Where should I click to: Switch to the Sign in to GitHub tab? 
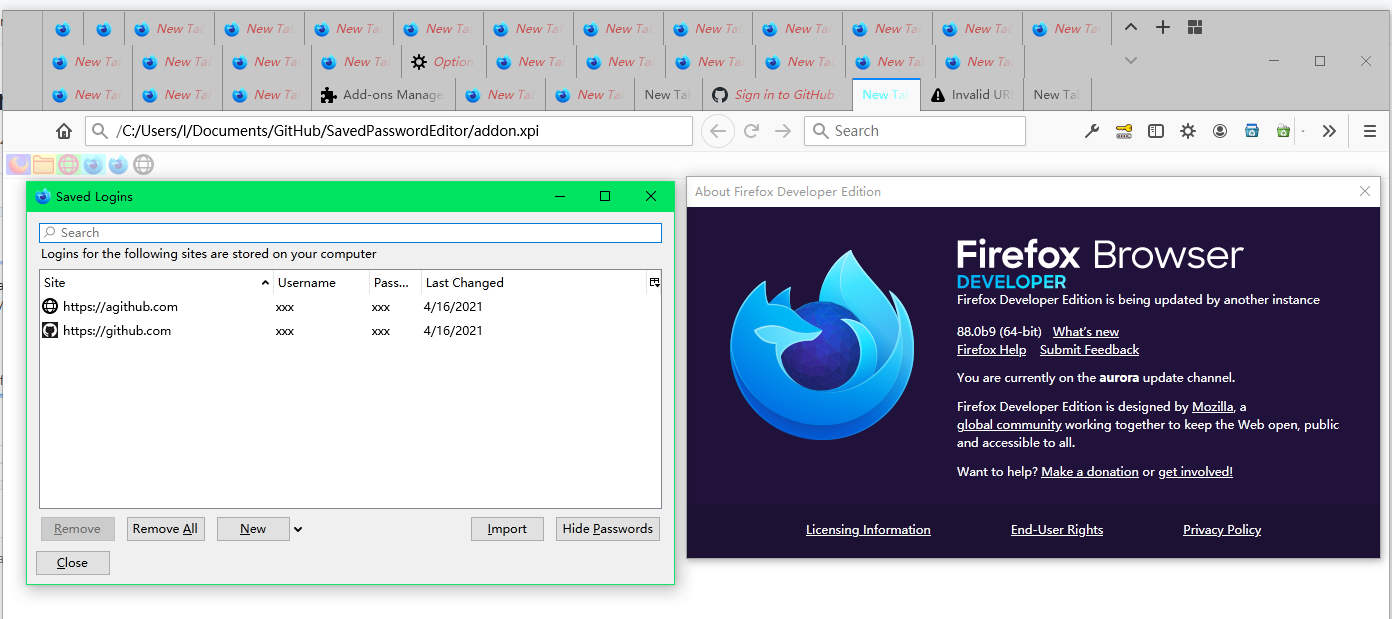click(776, 95)
